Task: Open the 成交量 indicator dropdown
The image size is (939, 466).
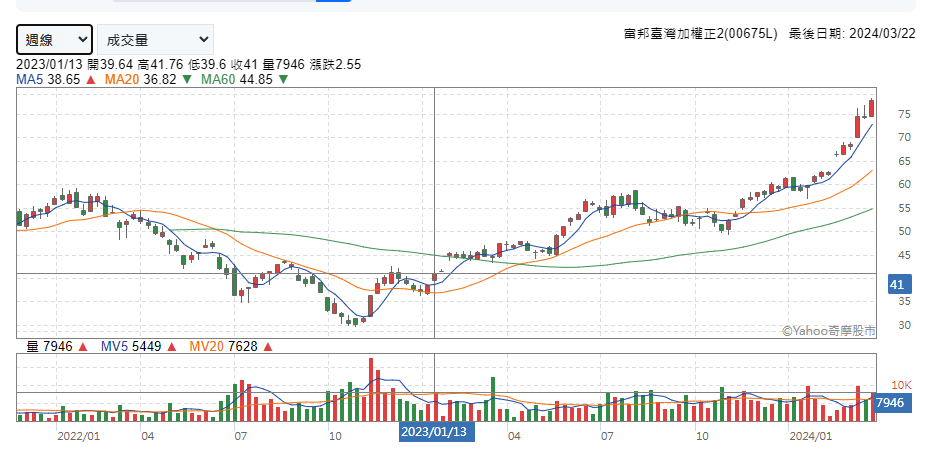Action: click(x=155, y=39)
